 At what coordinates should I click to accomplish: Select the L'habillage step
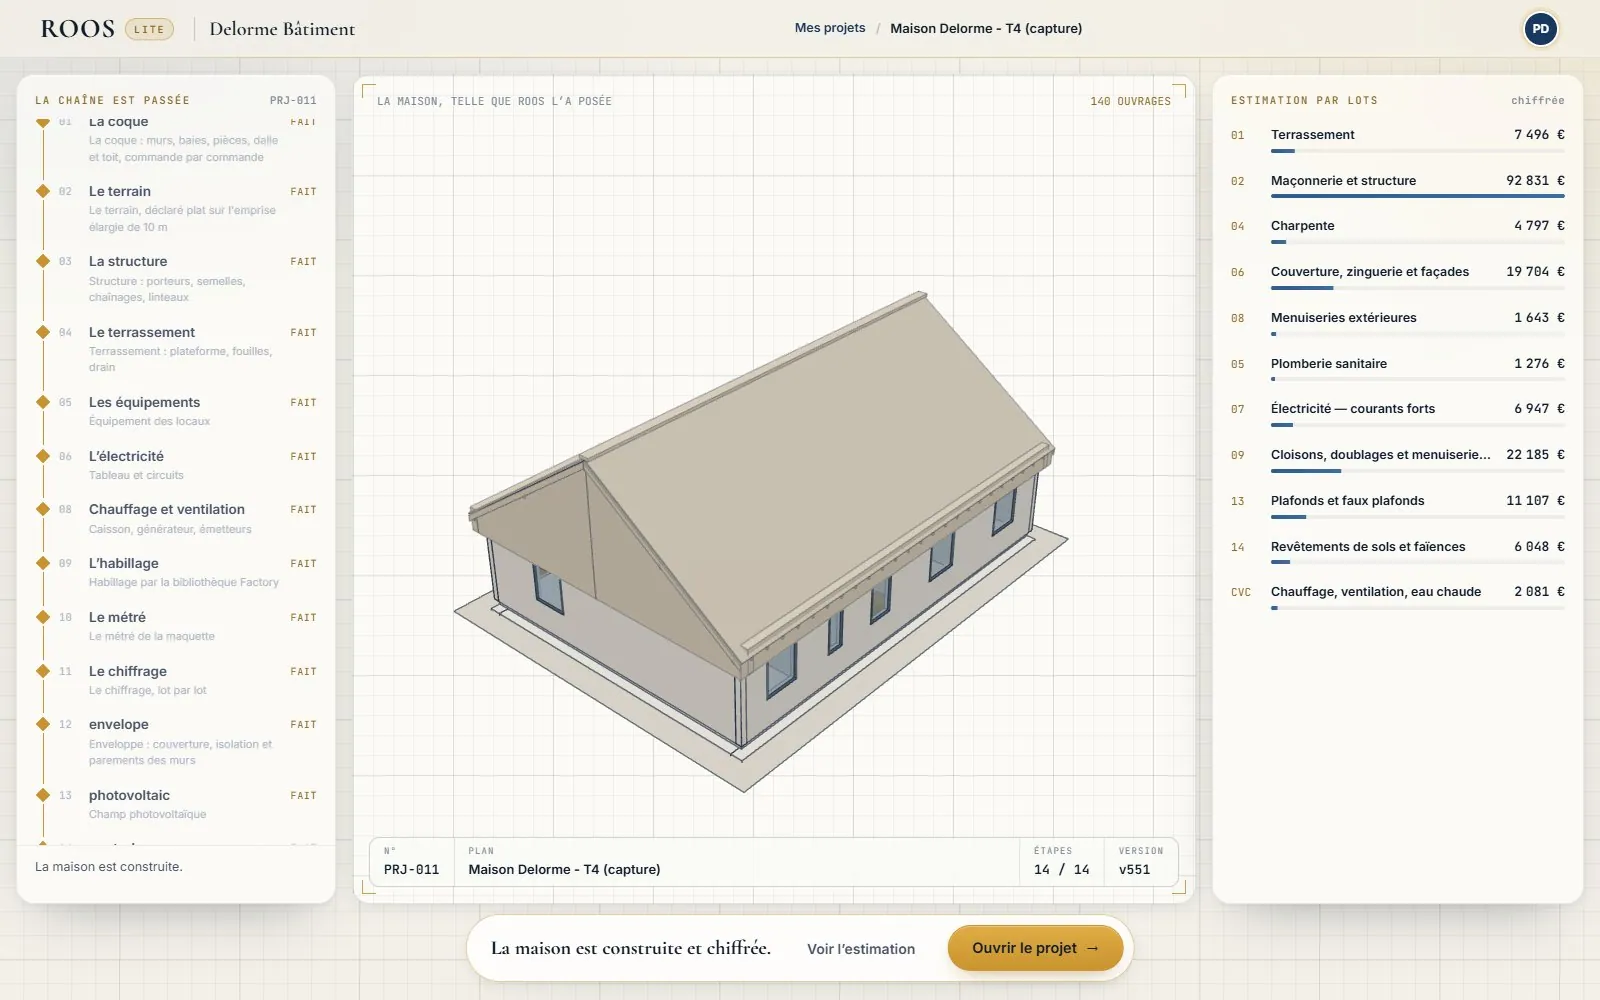point(176,572)
